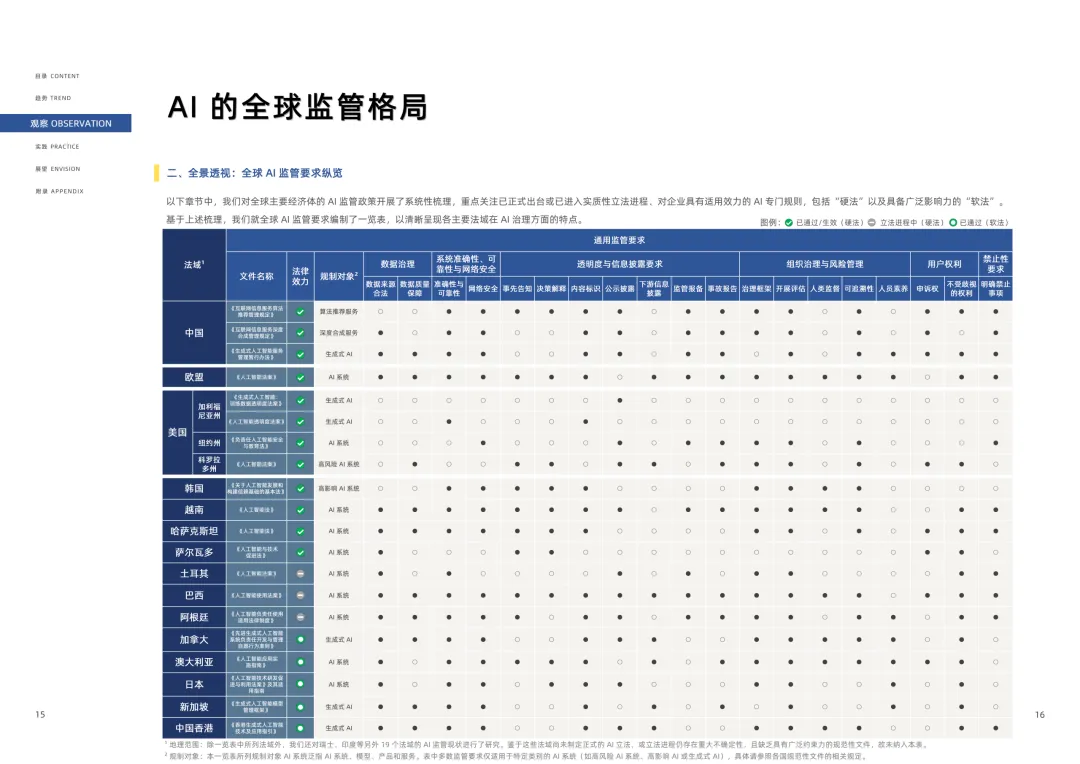Viewport: 1080px width, 764px height.
Task: Click the 高风险 AI 系统 cell
Action: 339,464
